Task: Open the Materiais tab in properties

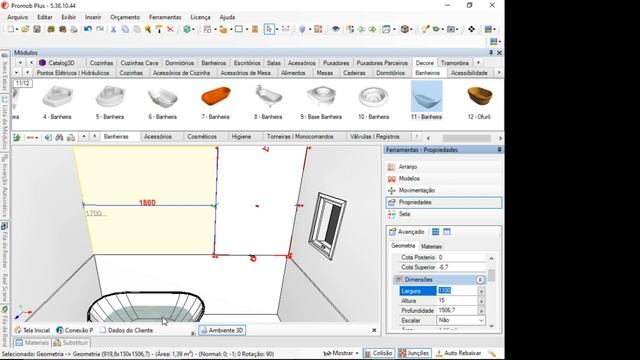Action: click(x=431, y=247)
